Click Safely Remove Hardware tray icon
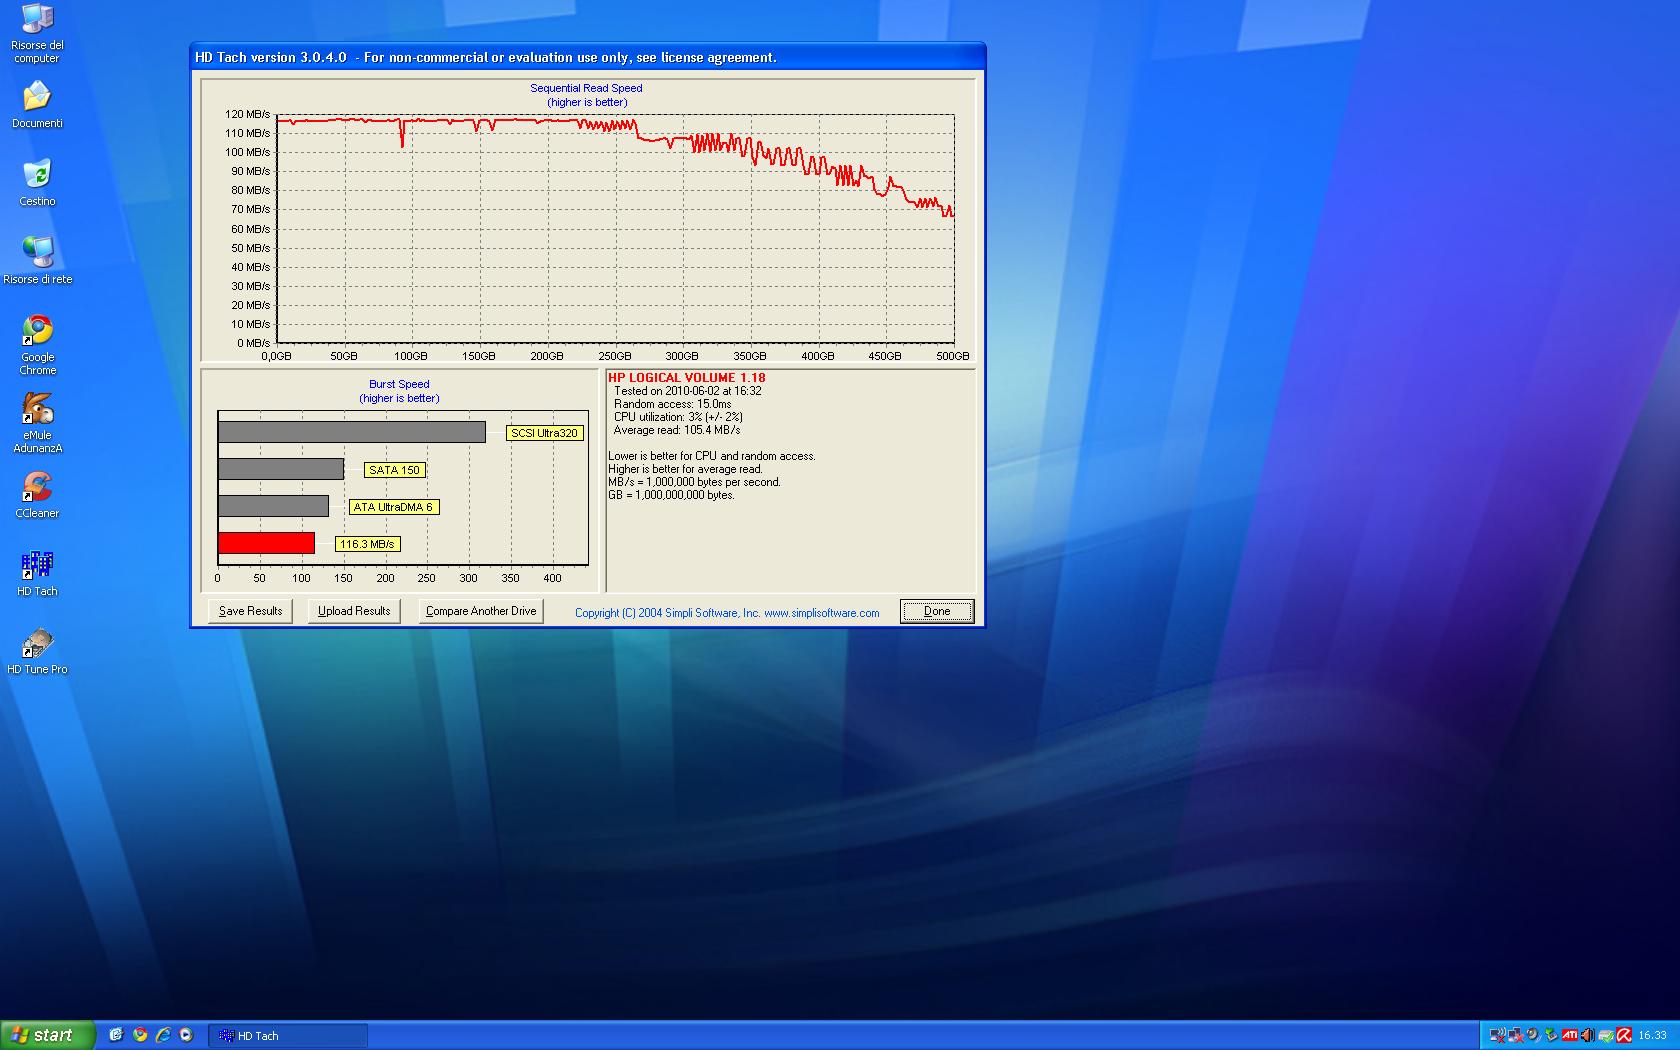This screenshot has height=1050, width=1680. click(1551, 1035)
